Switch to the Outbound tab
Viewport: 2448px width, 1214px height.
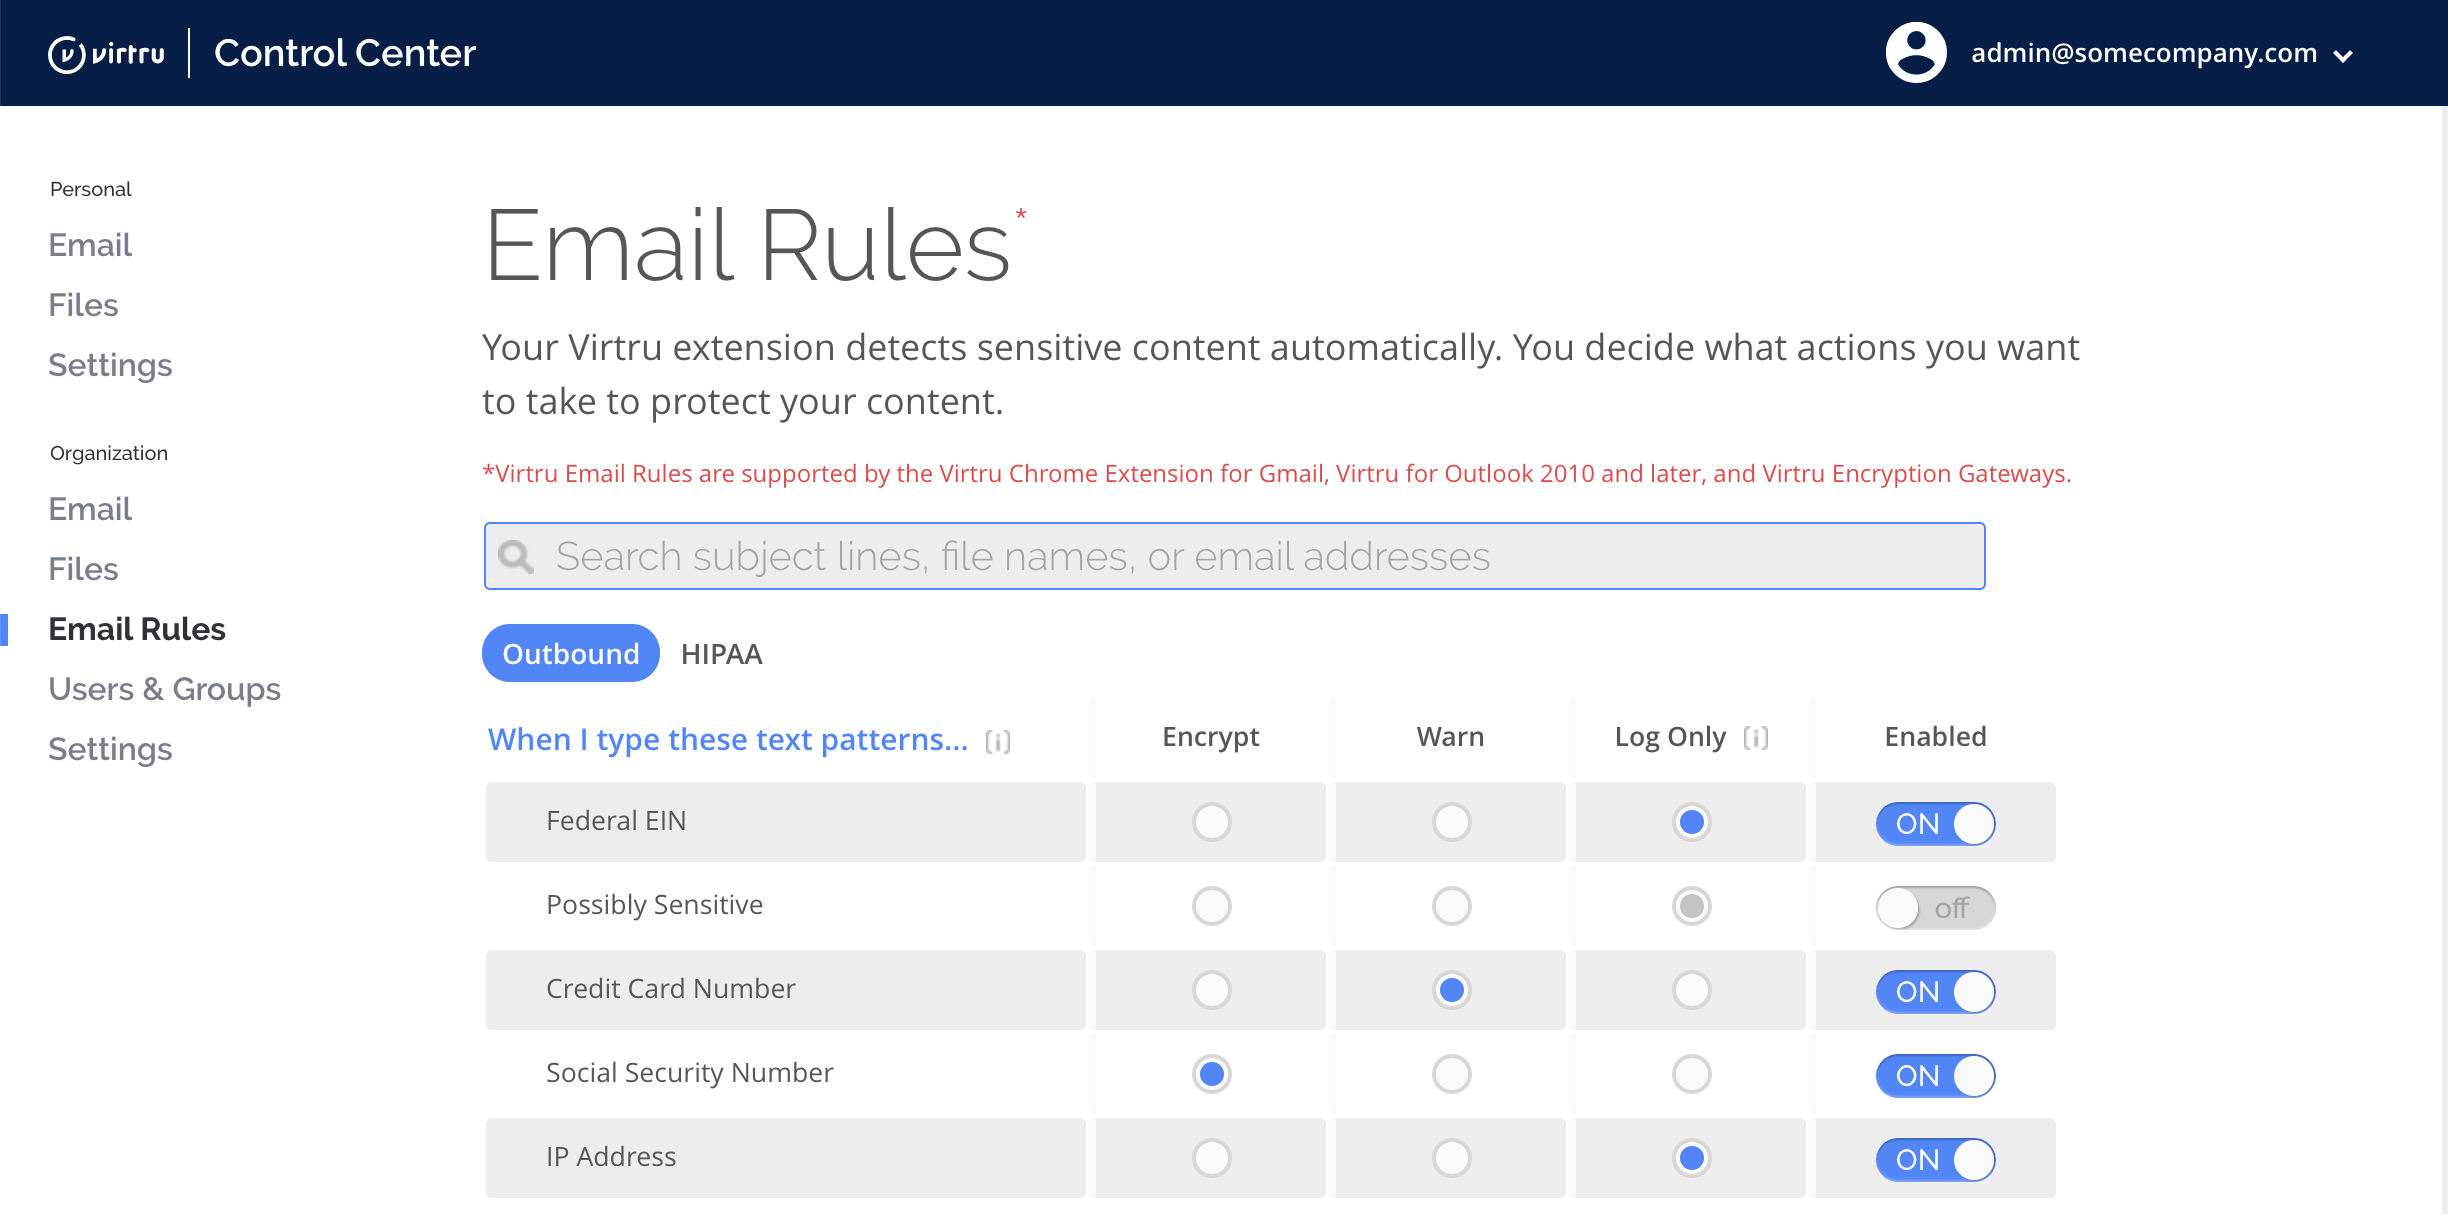click(x=571, y=653)
